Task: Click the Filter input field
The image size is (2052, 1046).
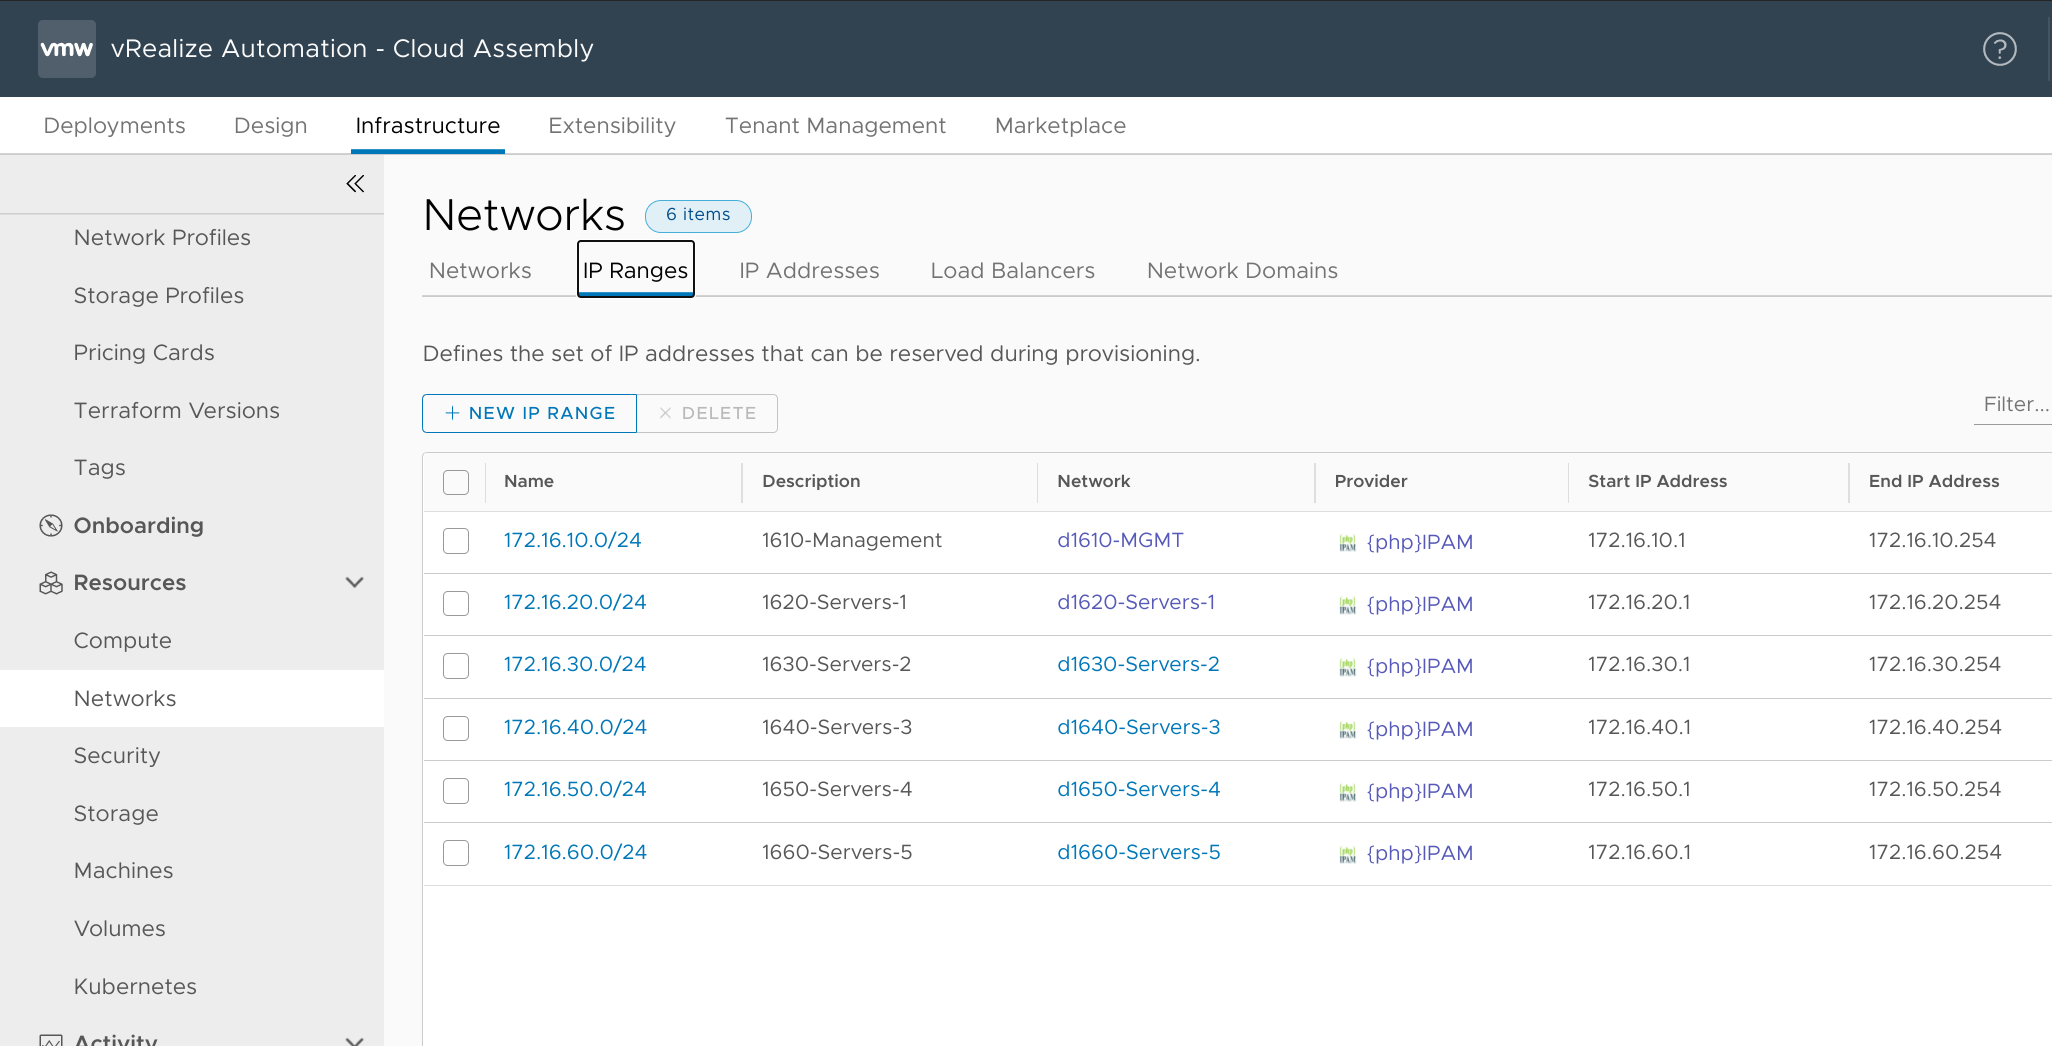Action: click(2013, 405)
